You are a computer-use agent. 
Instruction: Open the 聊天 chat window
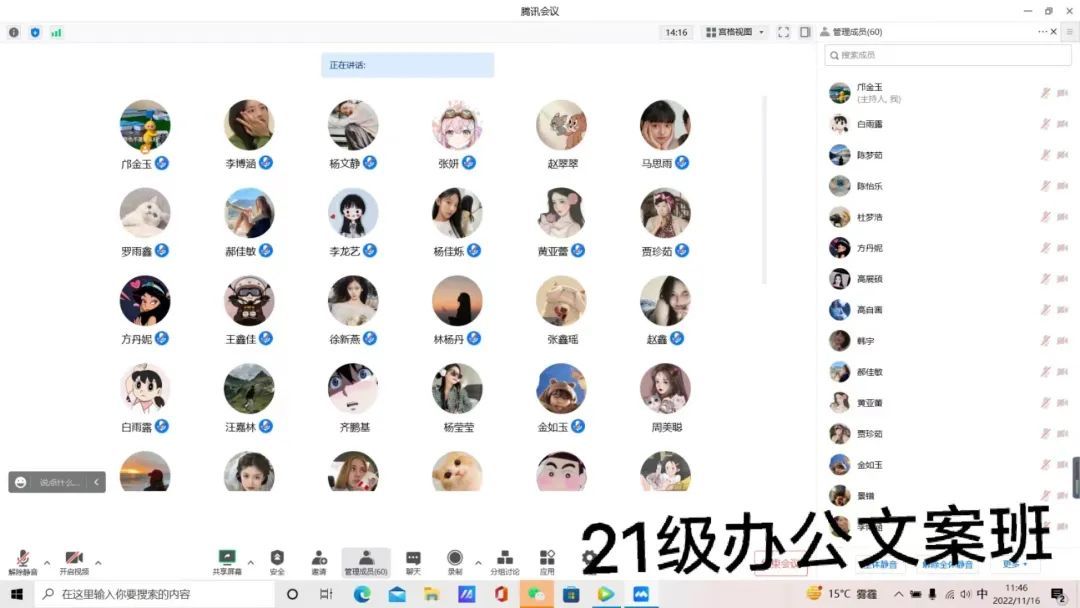coord(413,562)
